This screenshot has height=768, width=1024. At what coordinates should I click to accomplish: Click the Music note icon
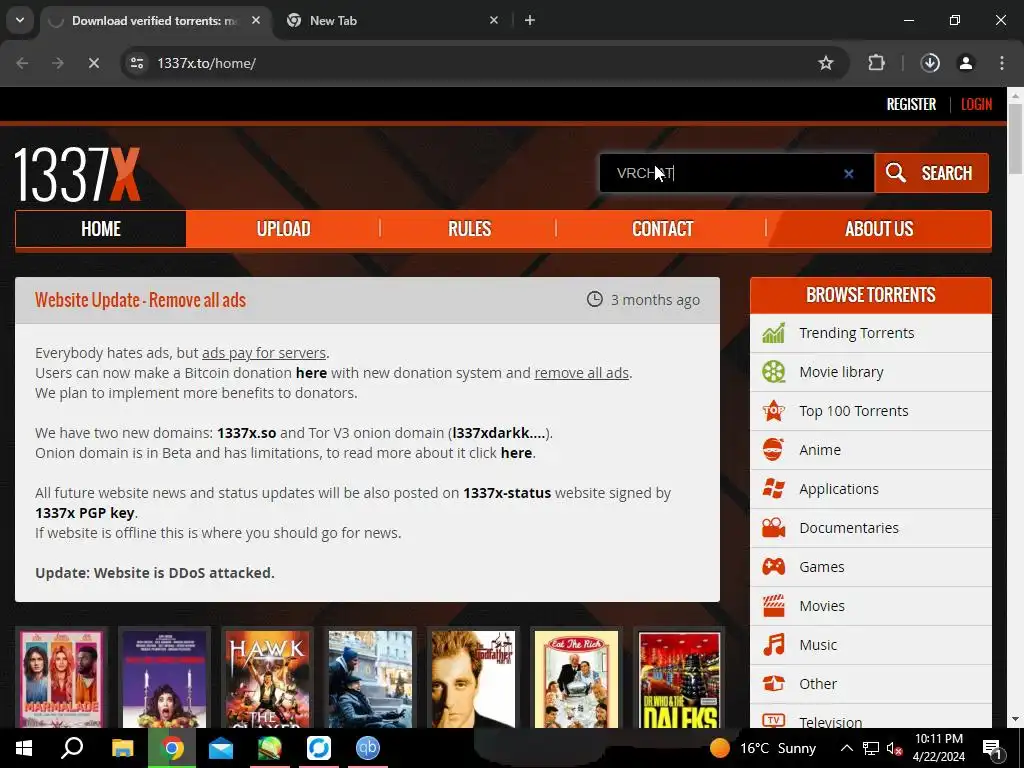(773, 645)
